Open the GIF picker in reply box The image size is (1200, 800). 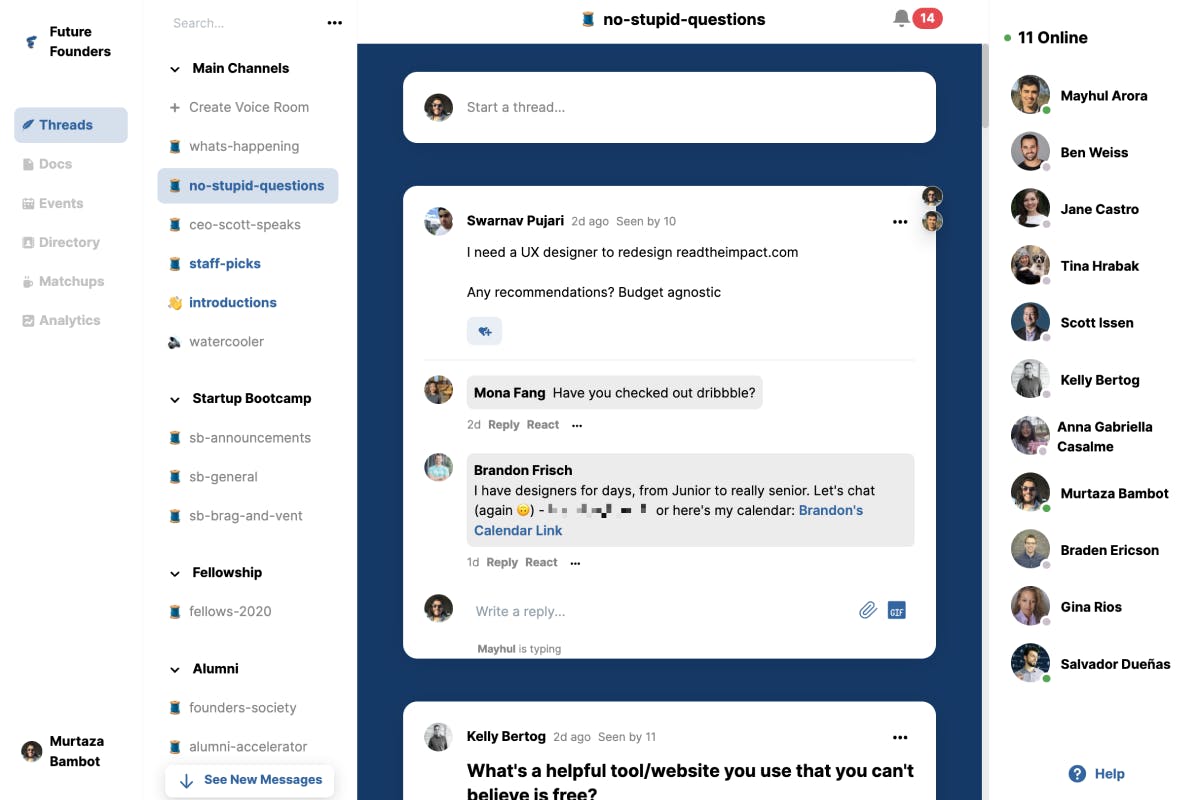(x=897, y=610)
